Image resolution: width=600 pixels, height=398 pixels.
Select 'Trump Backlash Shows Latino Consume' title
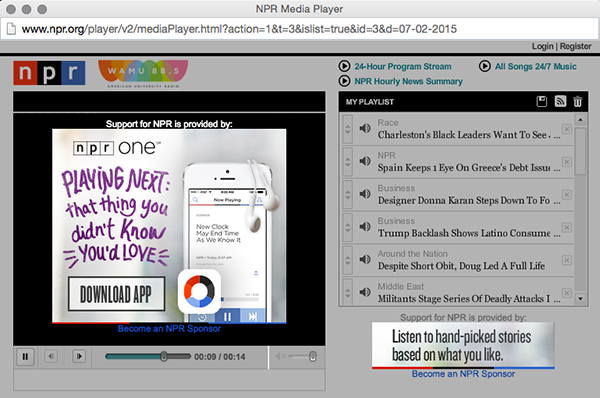[469, 233]
